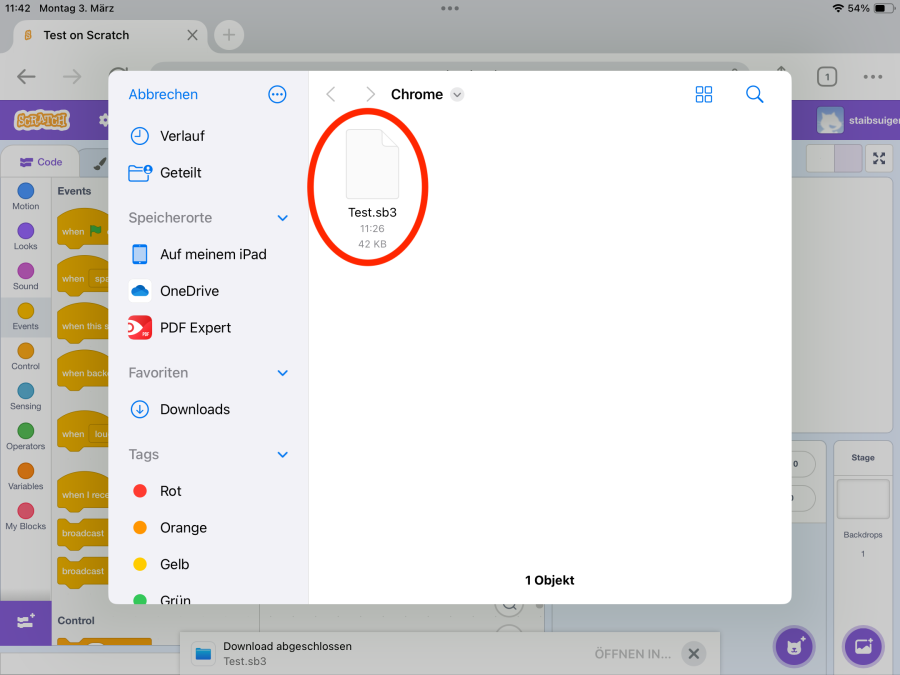Close the Test on Scratch tab
Viewport: 900px width, 675px height.
pyautogui.click(x=193, y=35)
